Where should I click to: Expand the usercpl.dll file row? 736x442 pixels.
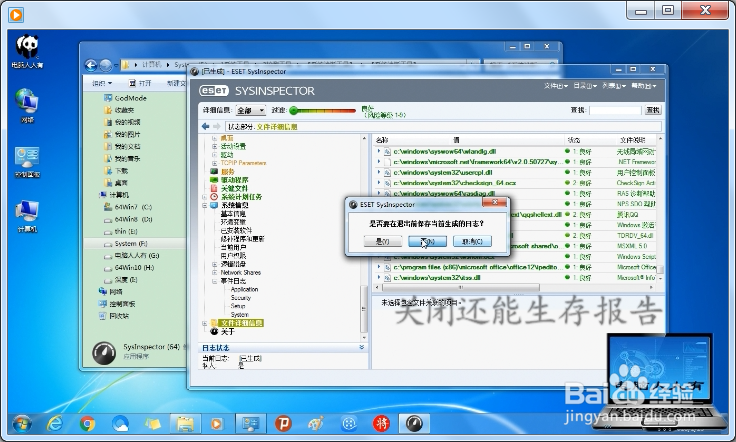click(379, 172)
